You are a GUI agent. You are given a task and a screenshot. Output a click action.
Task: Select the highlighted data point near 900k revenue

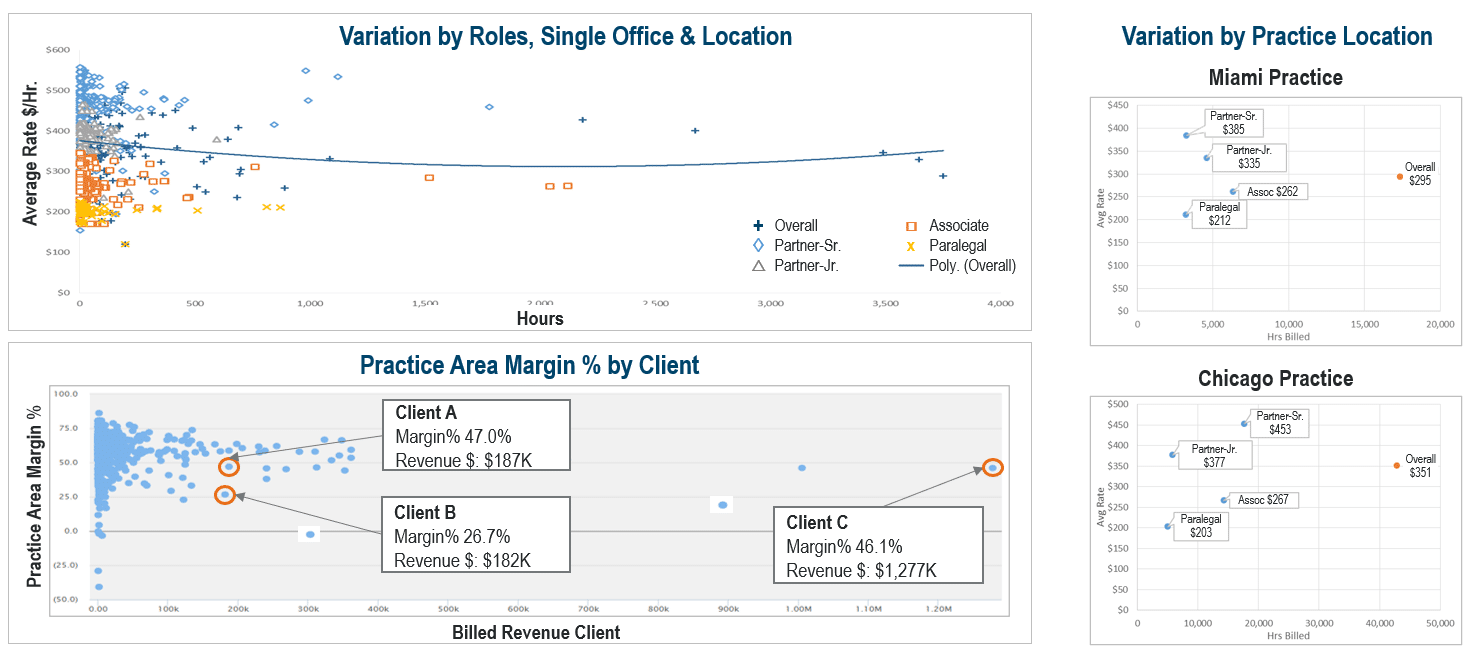pos(723,505)
